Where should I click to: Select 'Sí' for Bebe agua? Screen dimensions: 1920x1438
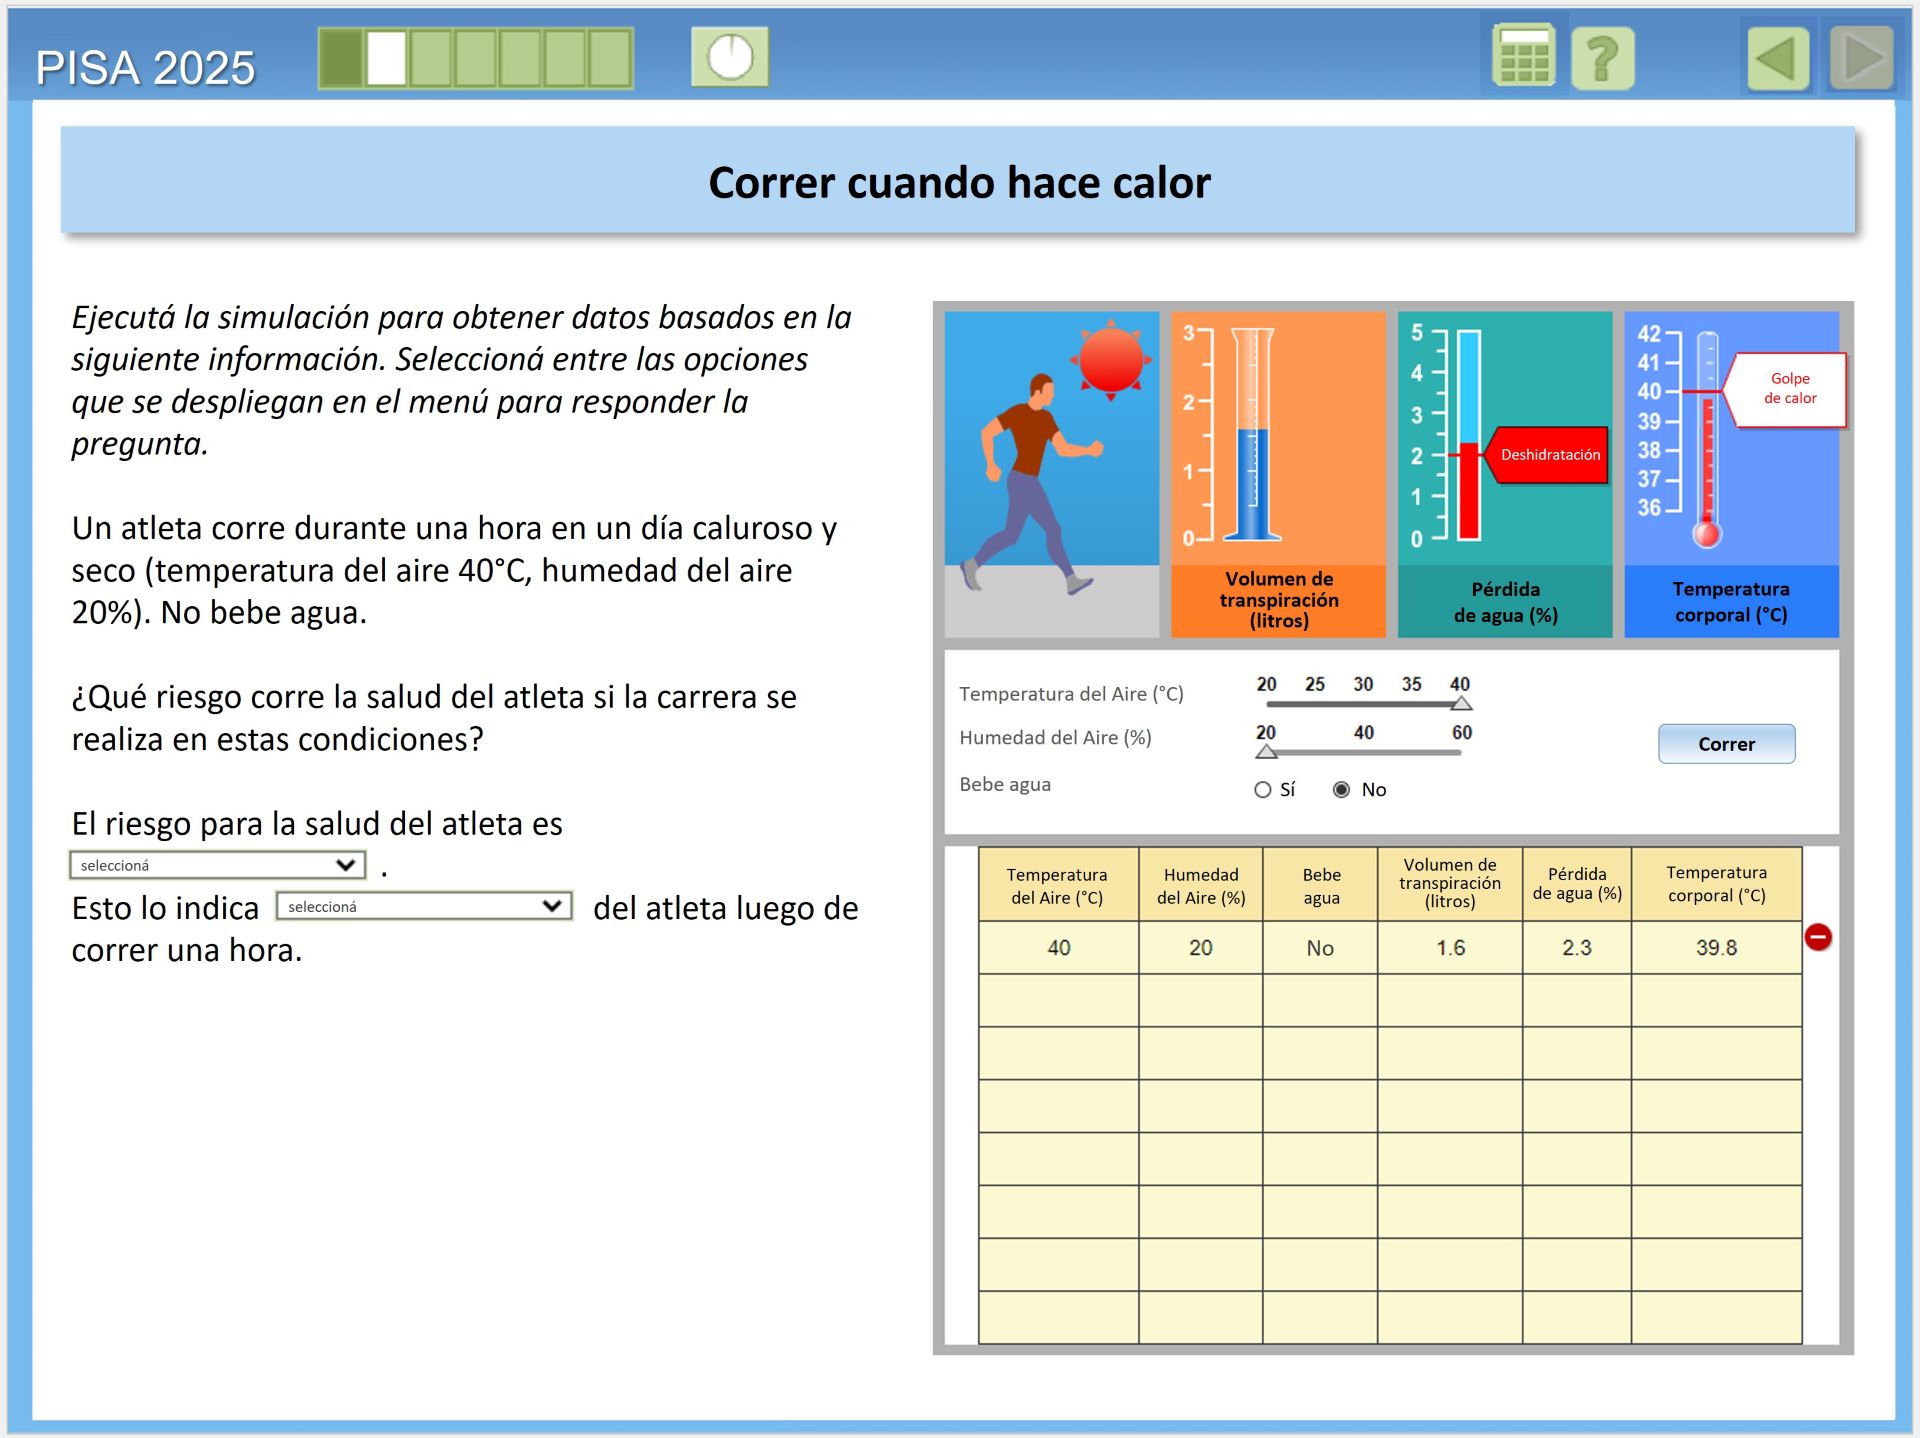point(1263,790)
